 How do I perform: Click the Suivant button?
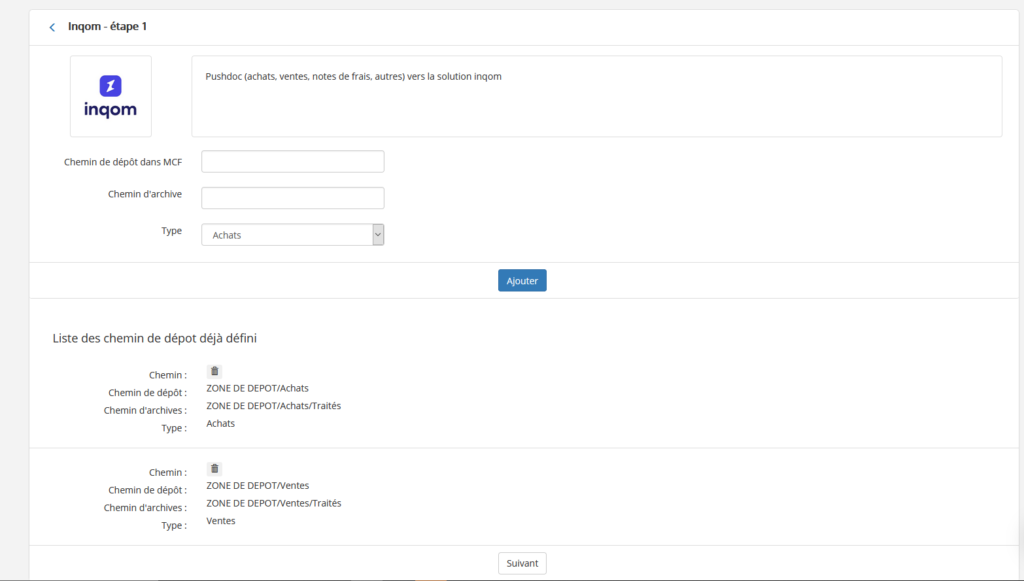pos(522,563)
